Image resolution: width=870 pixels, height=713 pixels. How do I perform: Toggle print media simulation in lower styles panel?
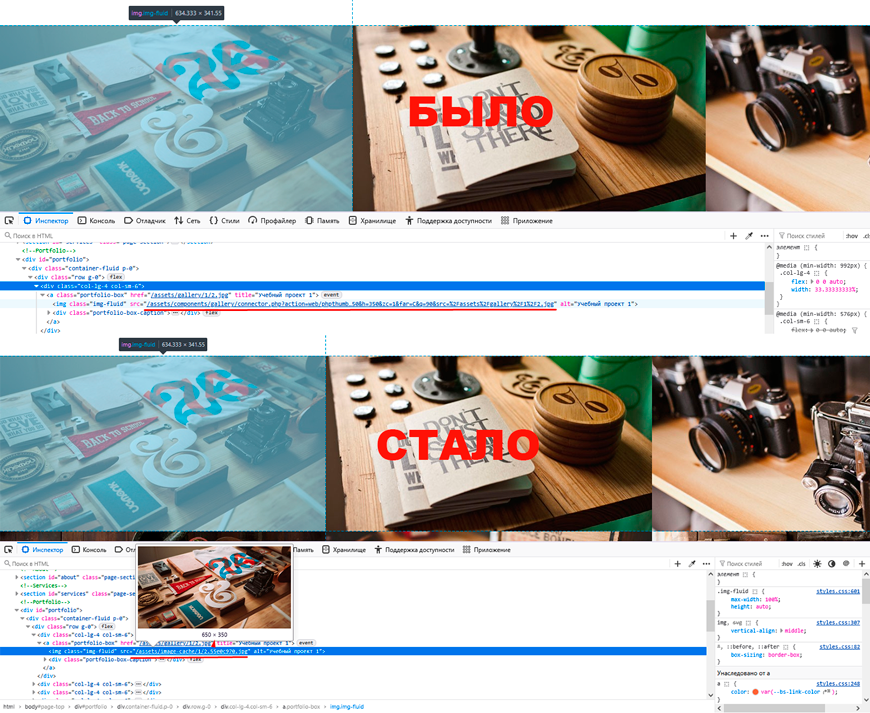(846, 564)
